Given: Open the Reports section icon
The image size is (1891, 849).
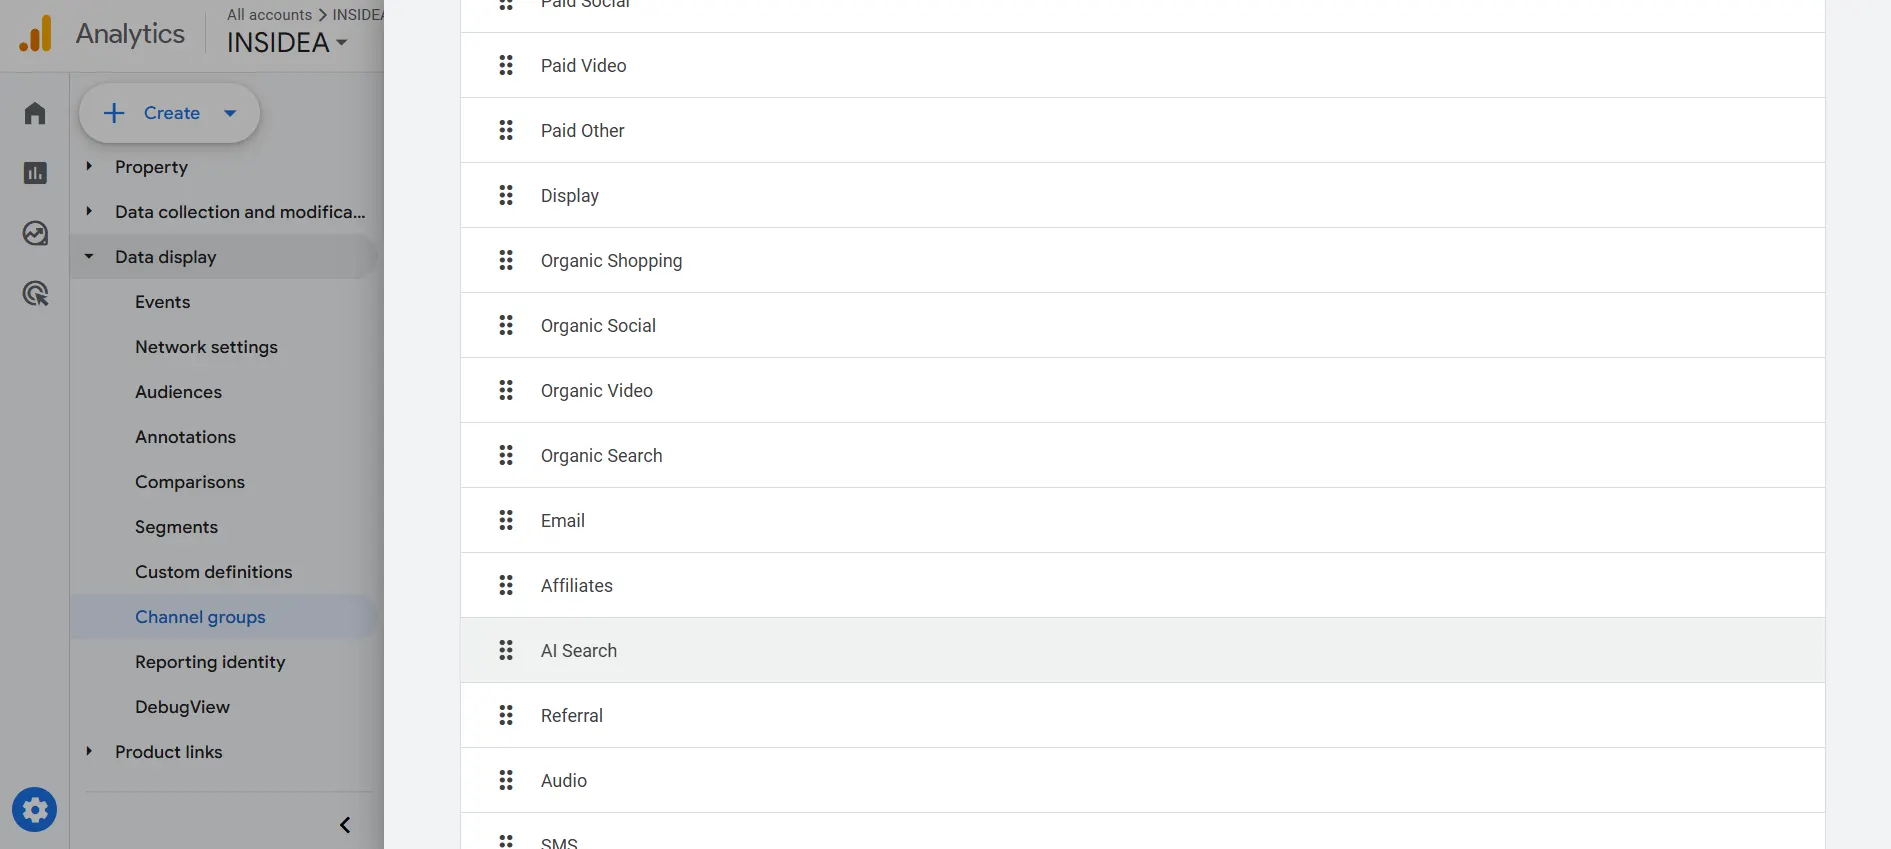Looking at the screenshot, I should click(34, 173).
